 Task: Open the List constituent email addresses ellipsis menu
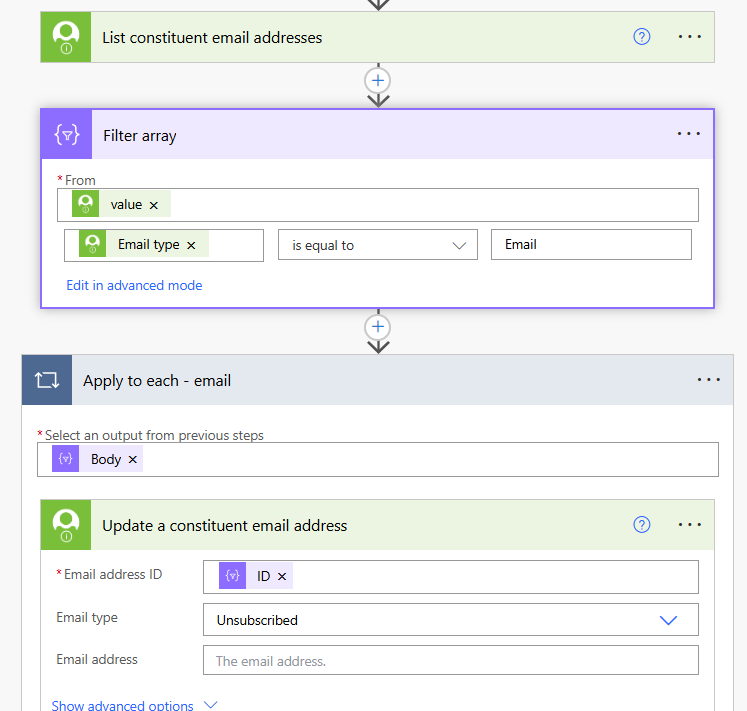click(690, 37)
